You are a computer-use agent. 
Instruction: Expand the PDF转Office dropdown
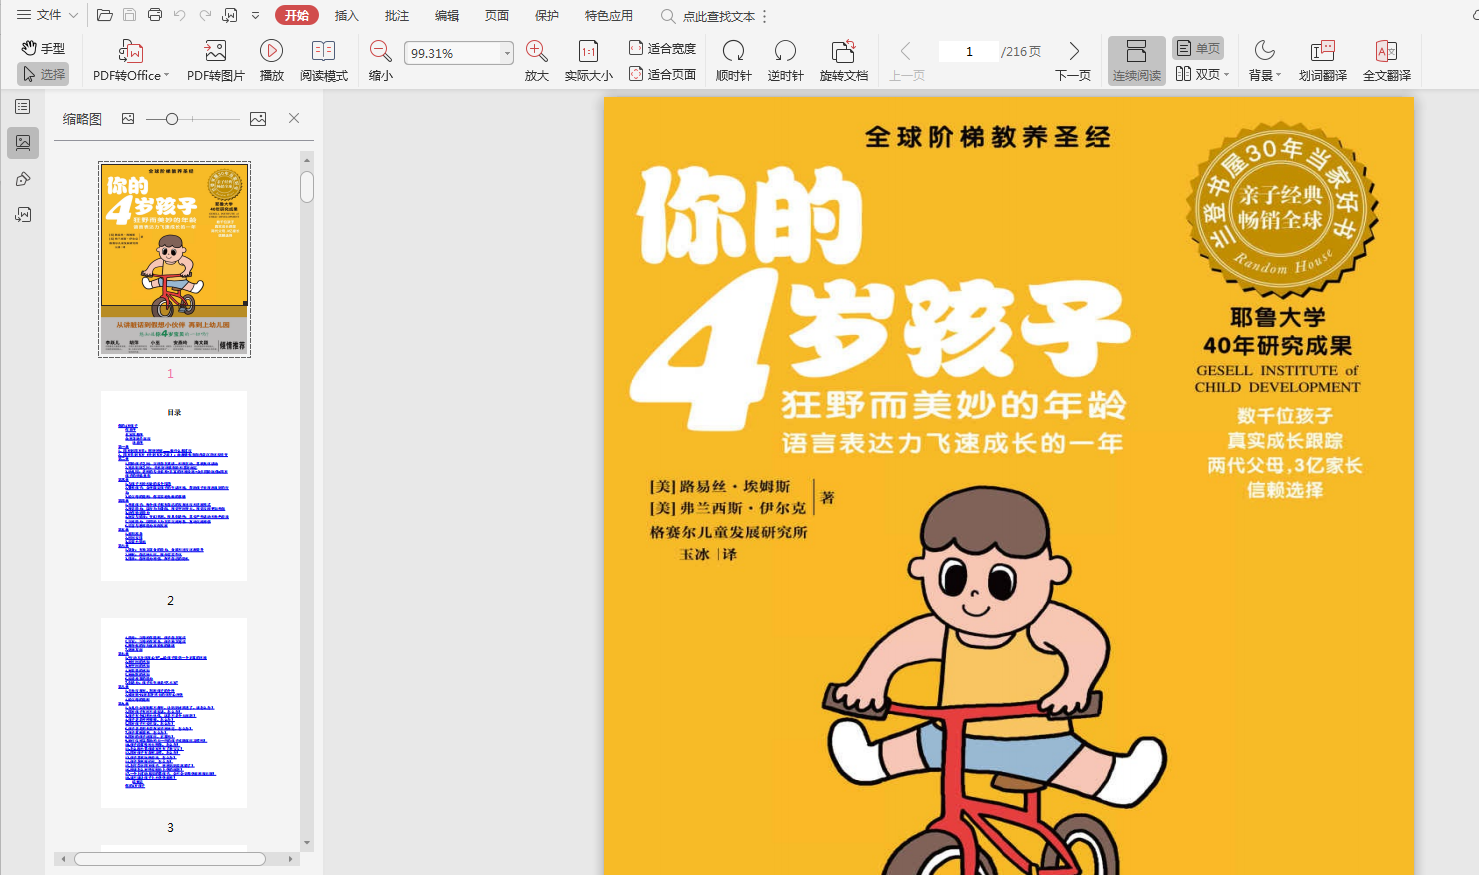click(x=167, y=76)
